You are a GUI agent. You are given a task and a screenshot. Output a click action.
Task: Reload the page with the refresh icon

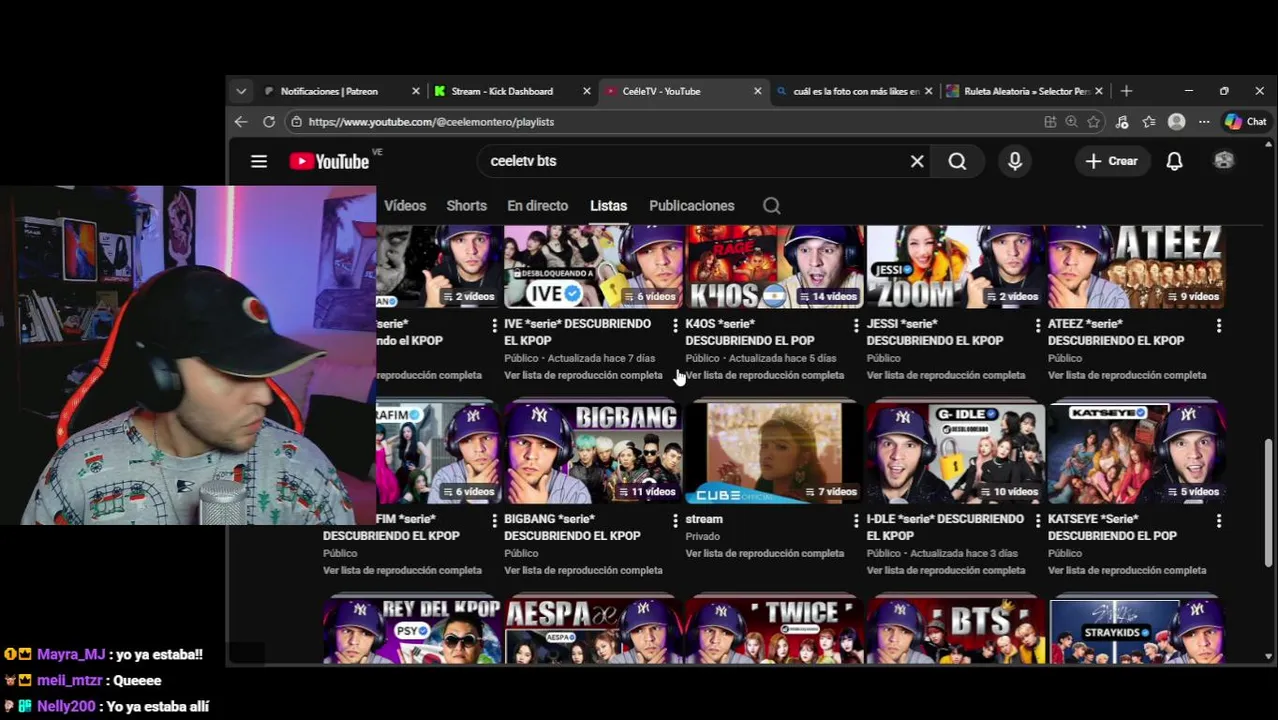(269, 122)
